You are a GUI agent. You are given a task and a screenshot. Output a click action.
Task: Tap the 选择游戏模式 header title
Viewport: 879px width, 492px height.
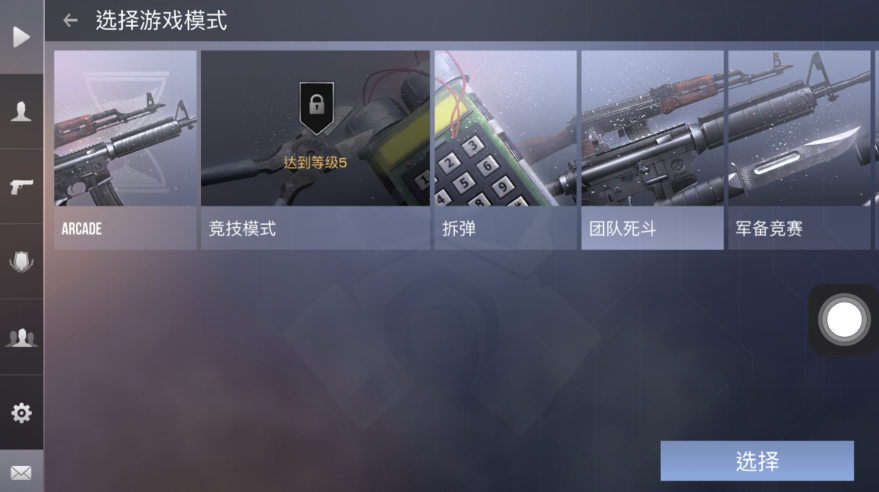pyautogui.click(x=161, y=21)
